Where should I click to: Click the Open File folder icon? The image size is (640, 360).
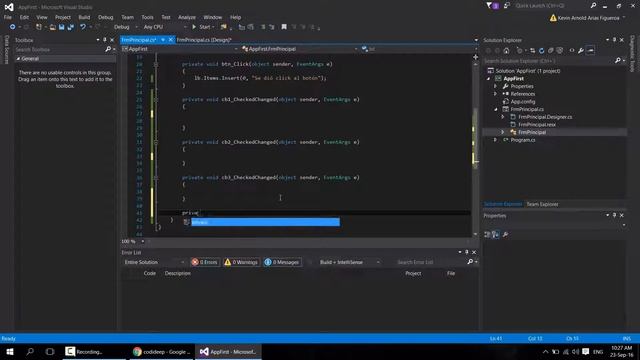[52, 27]
